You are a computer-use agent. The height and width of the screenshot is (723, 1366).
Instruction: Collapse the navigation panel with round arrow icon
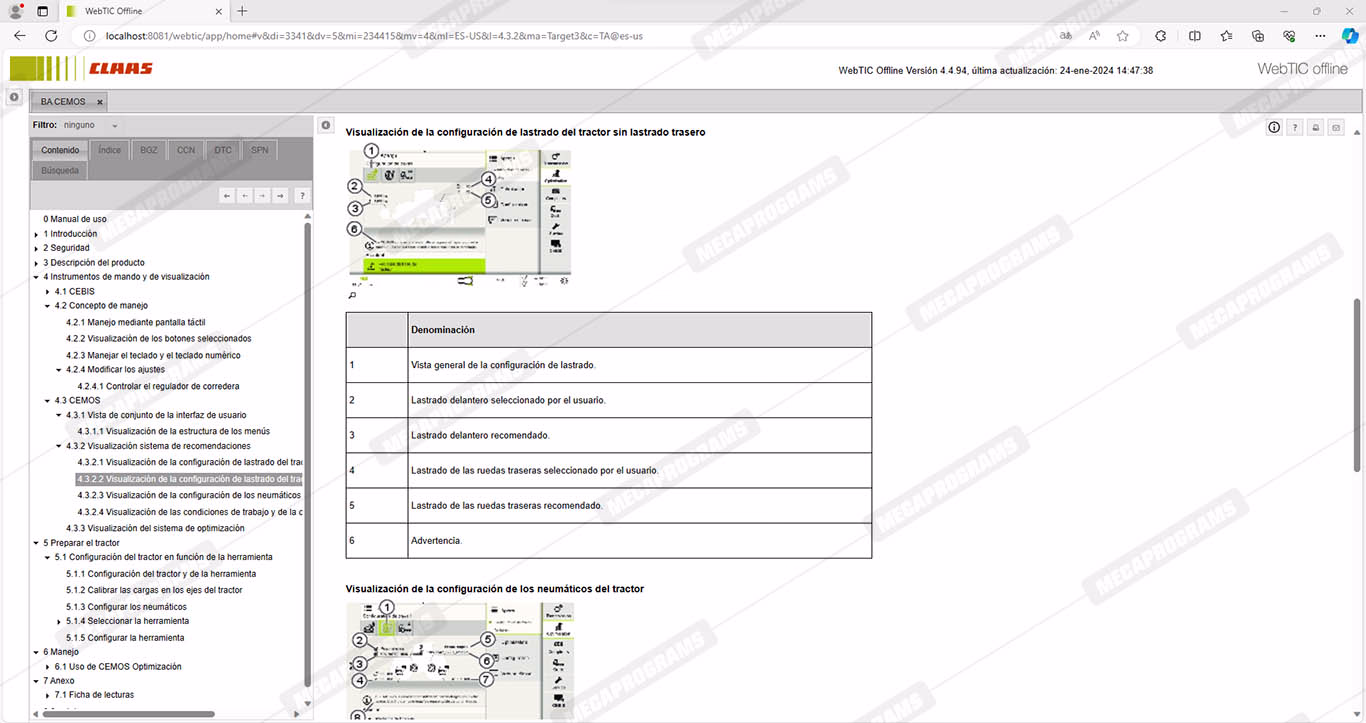point(326,125)
